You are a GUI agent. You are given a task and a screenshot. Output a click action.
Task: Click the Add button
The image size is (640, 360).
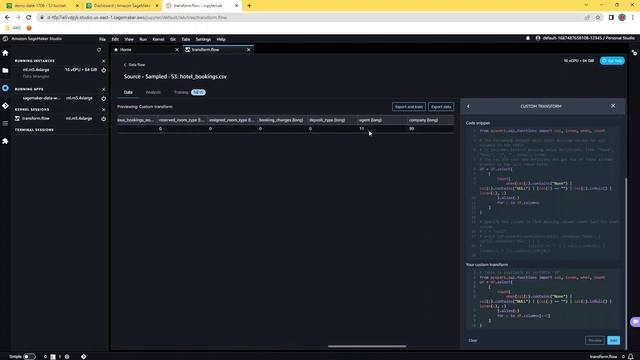[613, 340]
